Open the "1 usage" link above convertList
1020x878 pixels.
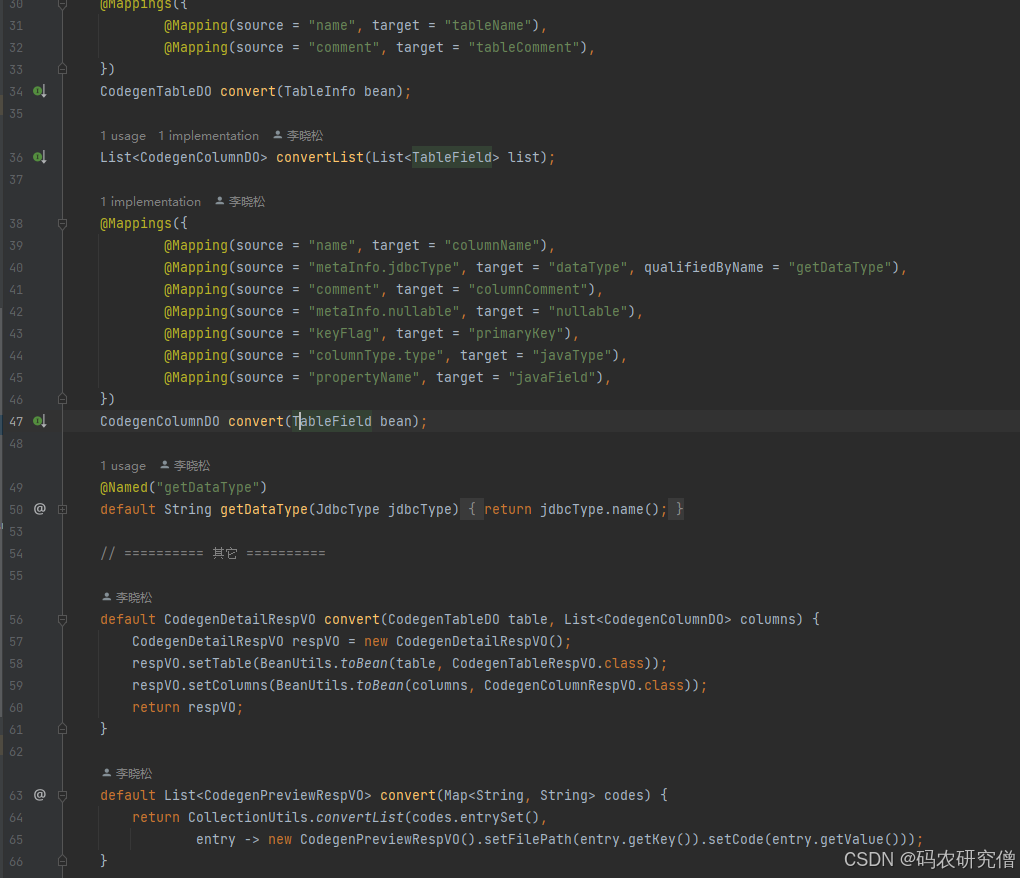122,135
